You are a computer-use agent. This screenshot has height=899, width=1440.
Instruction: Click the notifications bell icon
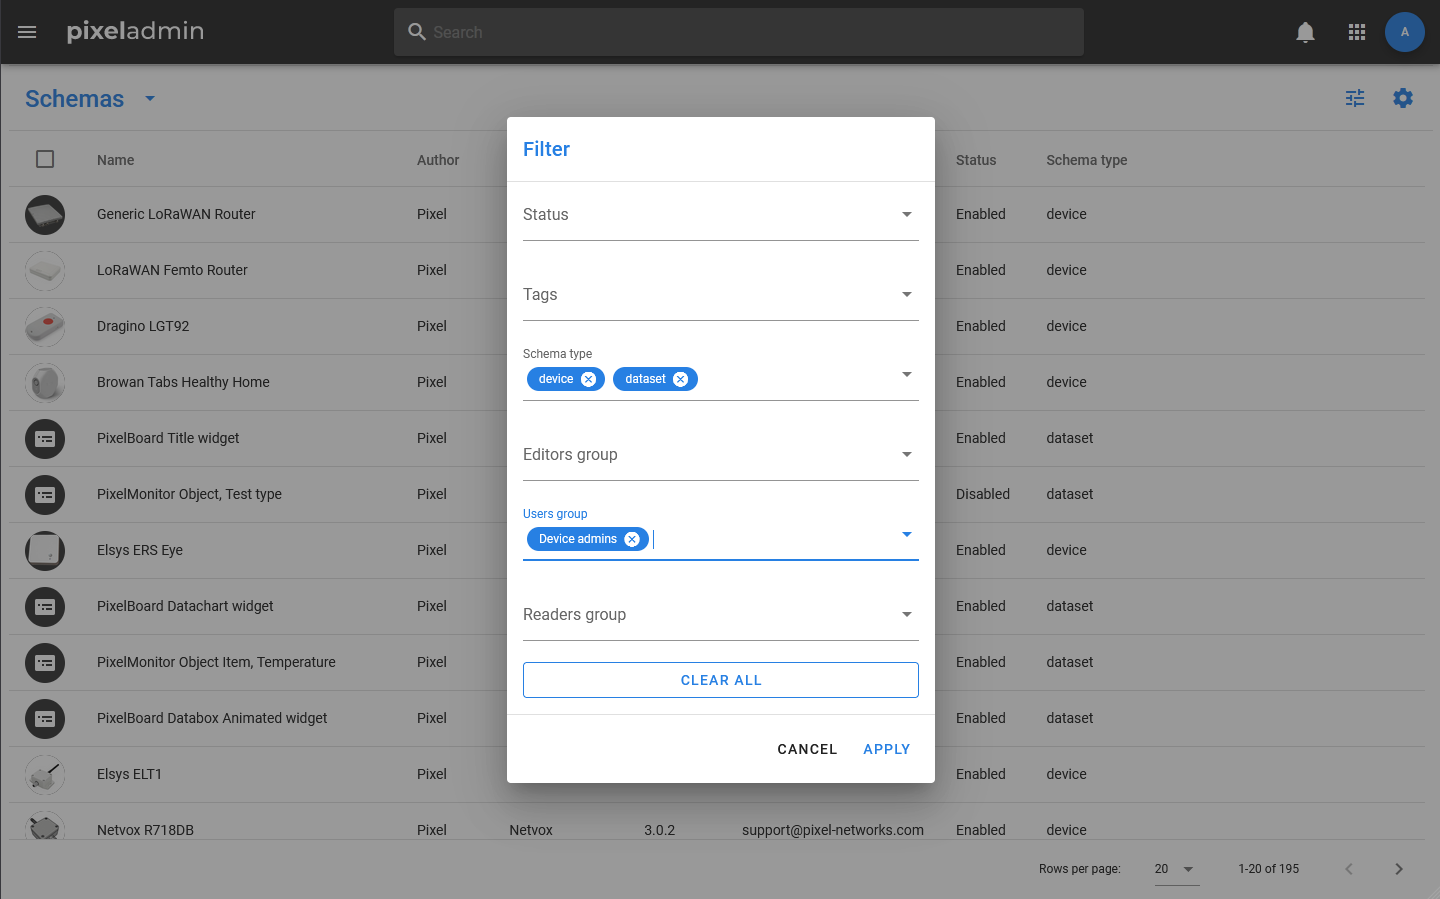tap(1305, 32)
